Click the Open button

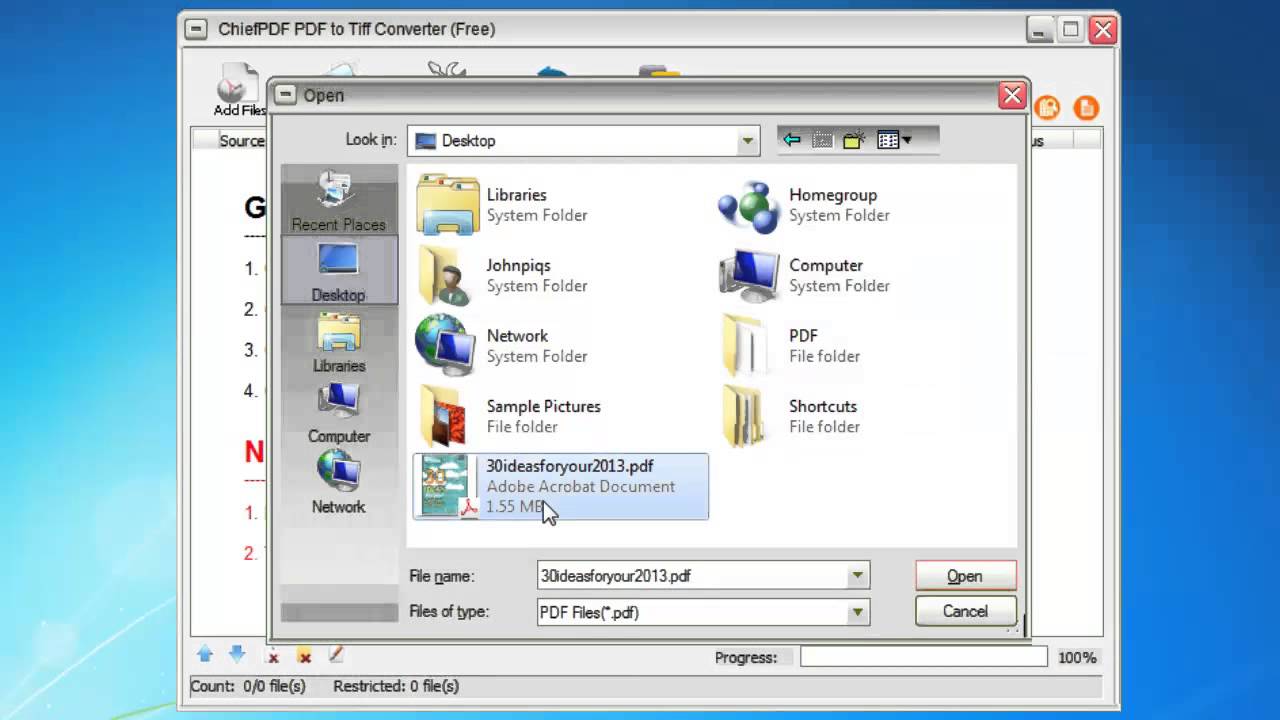coord(965,576)
